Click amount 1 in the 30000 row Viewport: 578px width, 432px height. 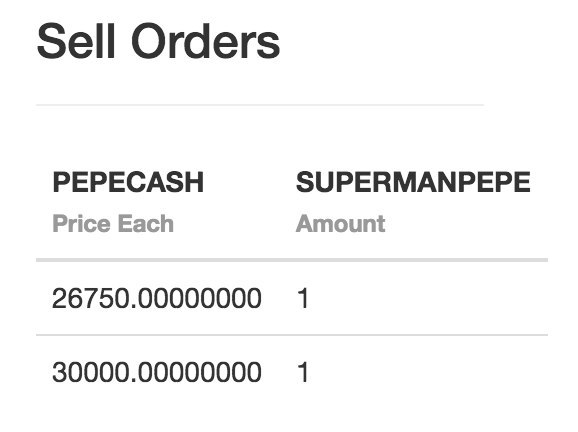pyautogui.click(x=303, y=372)
